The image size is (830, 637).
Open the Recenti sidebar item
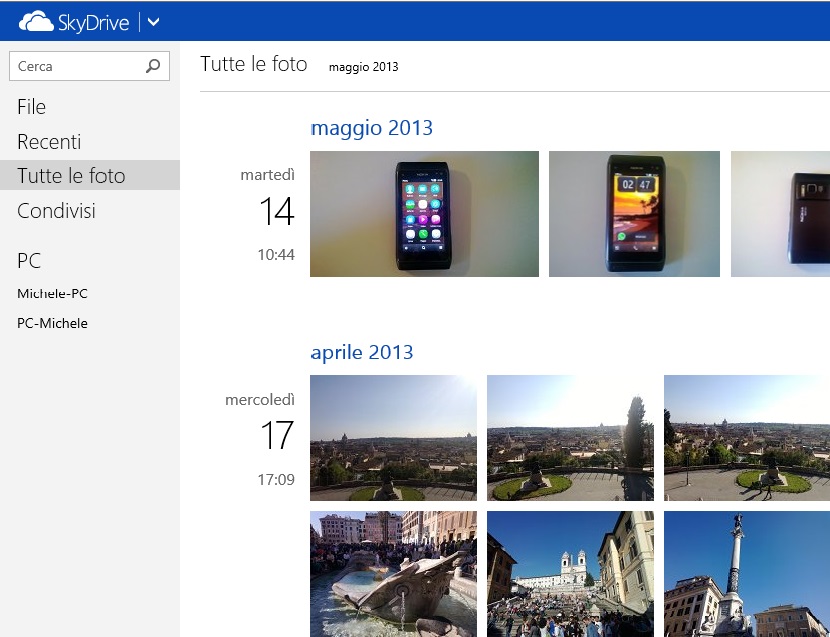pos(49,142)
